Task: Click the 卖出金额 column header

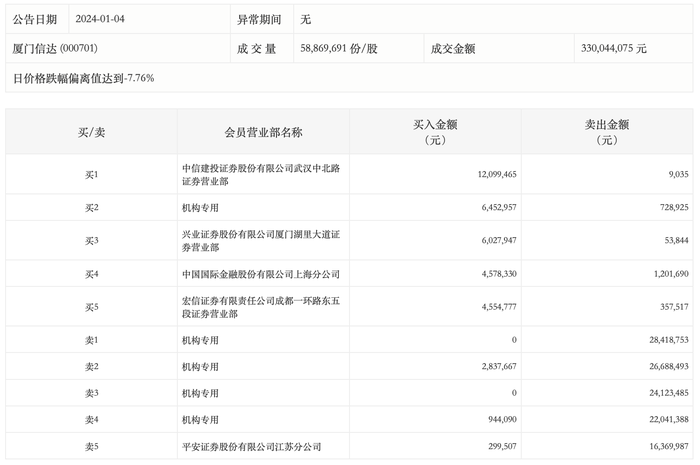Action: click(x=607, y=132)
